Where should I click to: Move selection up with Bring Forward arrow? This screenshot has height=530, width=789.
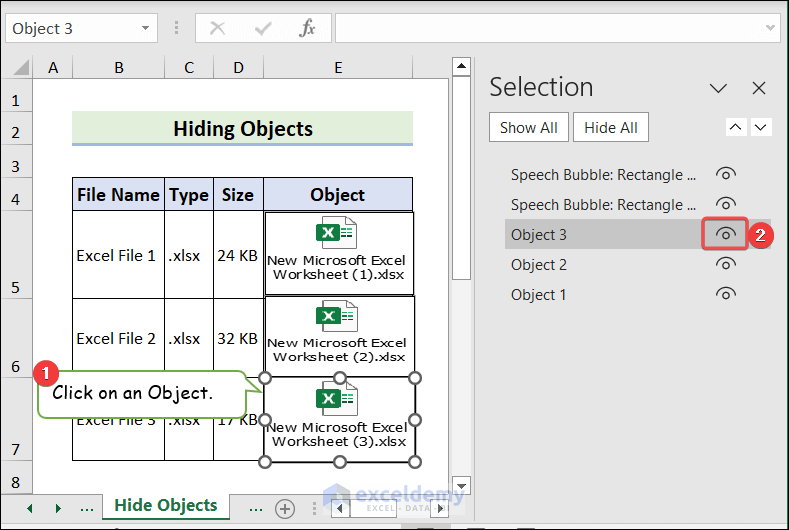736,127
